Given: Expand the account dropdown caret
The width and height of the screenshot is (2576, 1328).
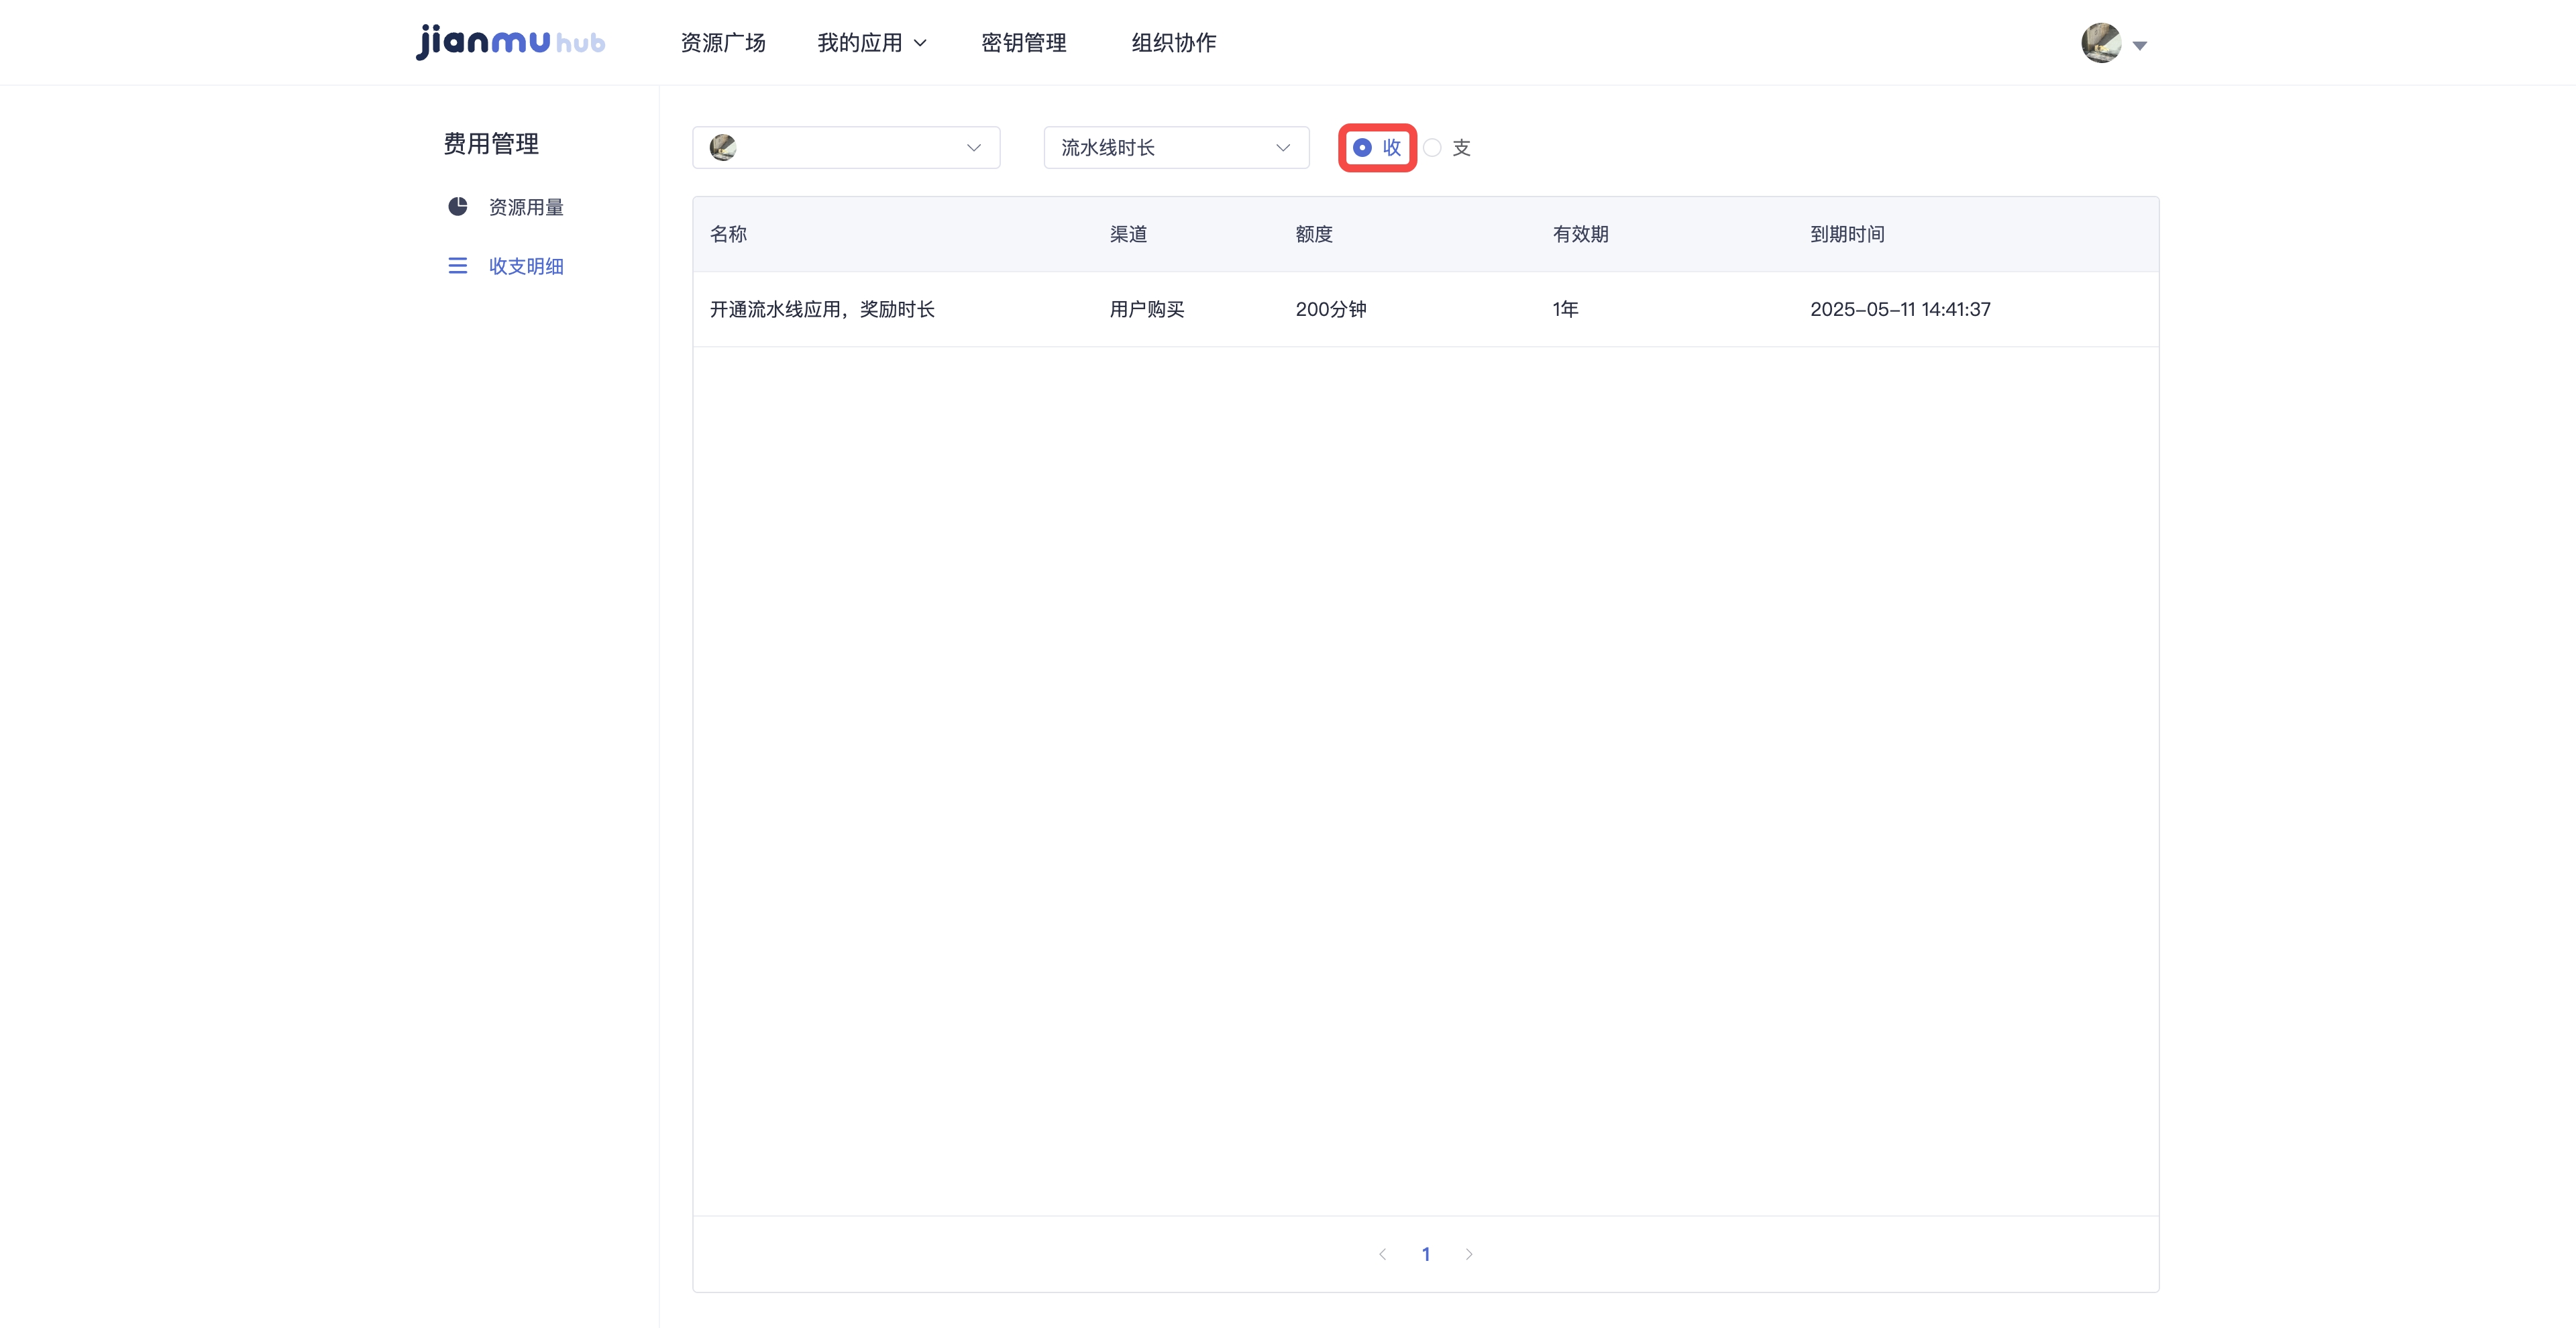Looking at the screenshot, I should [x=2140, y=46].
